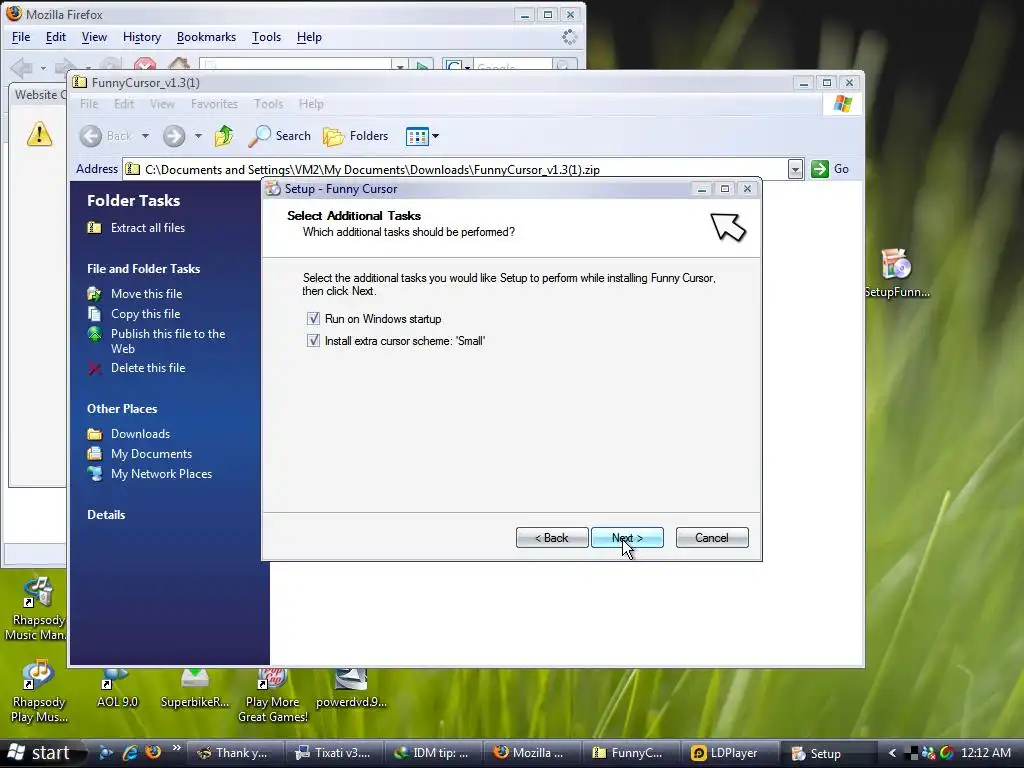
Task: Open the Back history dropdown arrow
Action: [145, 136]
